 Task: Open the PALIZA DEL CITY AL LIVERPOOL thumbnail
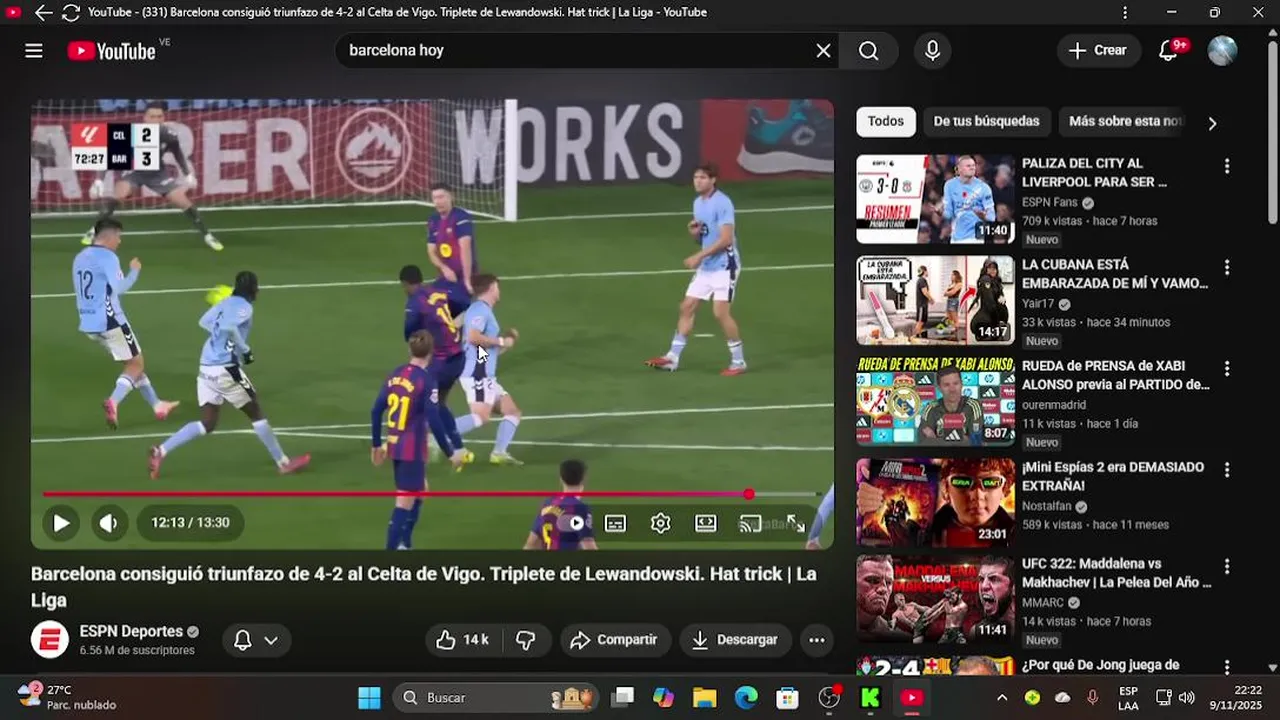pyautogui.click(x=935, y=199)
